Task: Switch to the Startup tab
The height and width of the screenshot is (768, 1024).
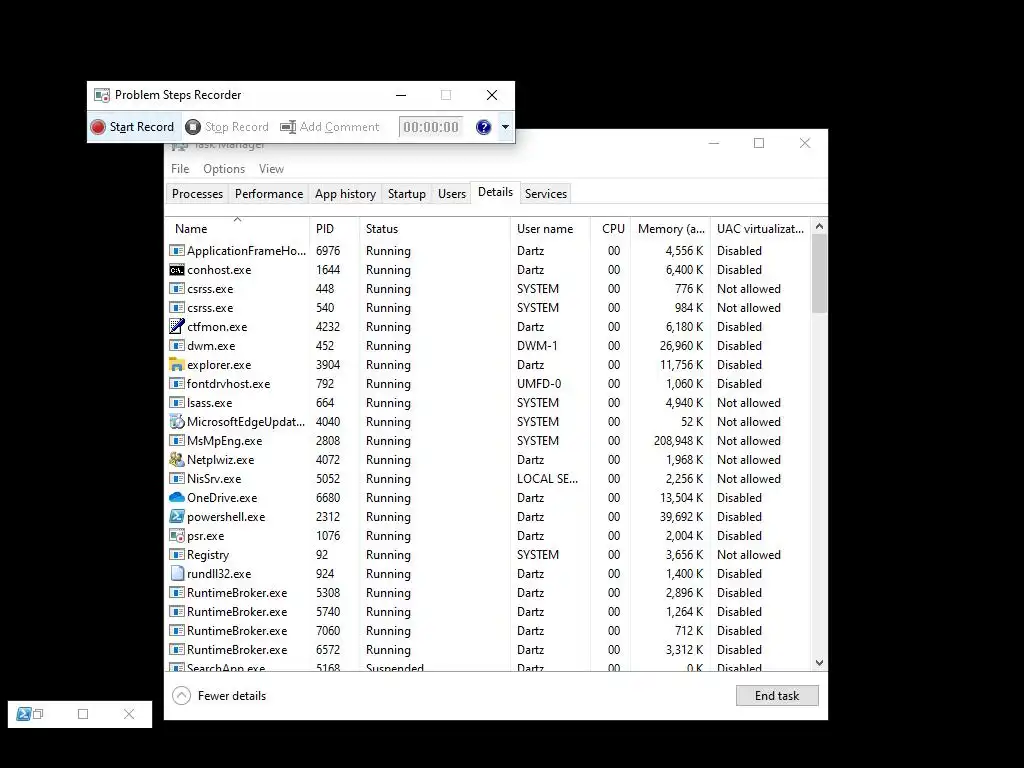Action: click(407, 194)
